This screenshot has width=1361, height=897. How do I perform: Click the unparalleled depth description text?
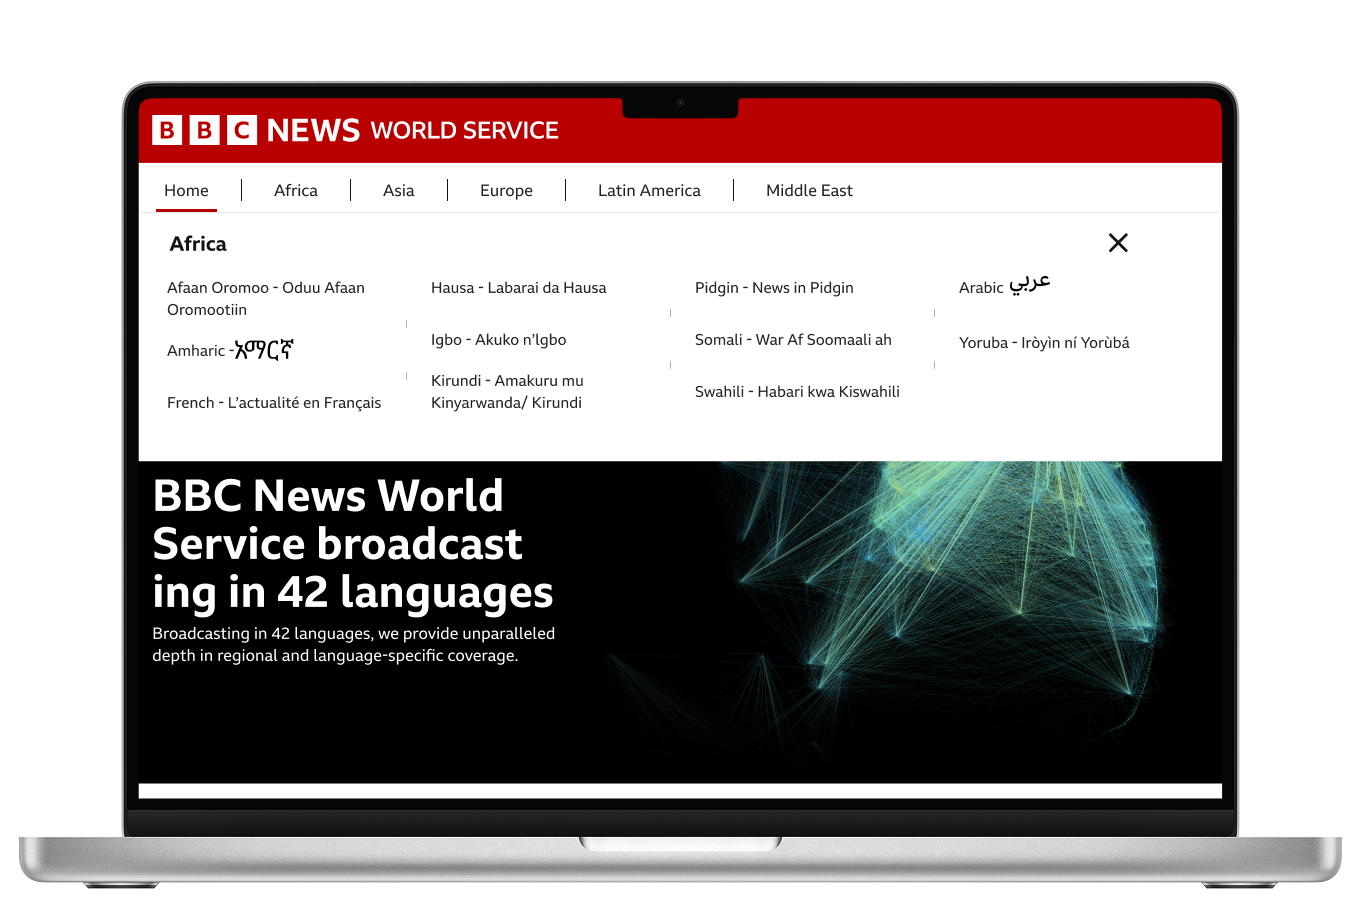pos(353,645)
